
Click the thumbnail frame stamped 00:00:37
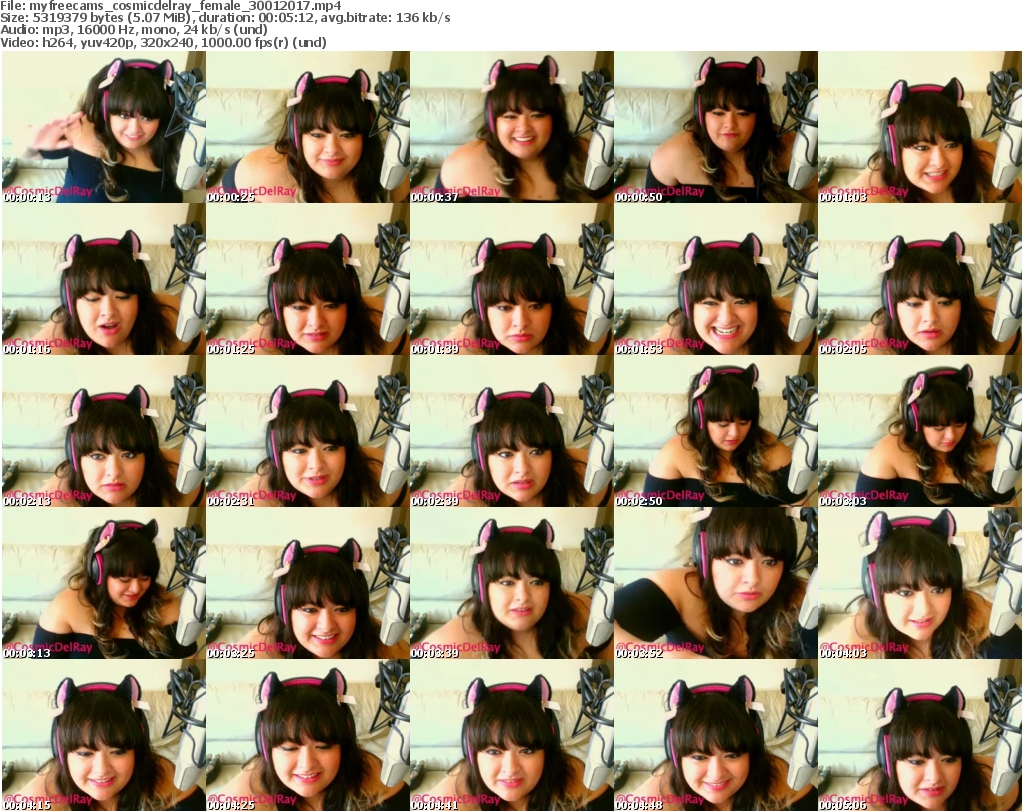point(512,127)
